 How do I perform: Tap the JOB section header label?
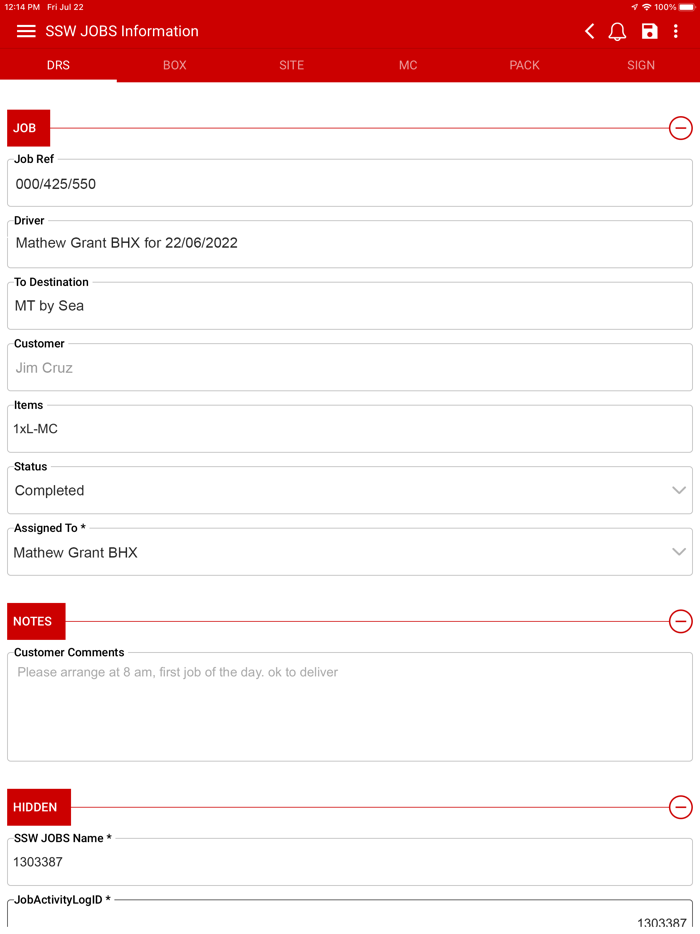pos(29,127)
